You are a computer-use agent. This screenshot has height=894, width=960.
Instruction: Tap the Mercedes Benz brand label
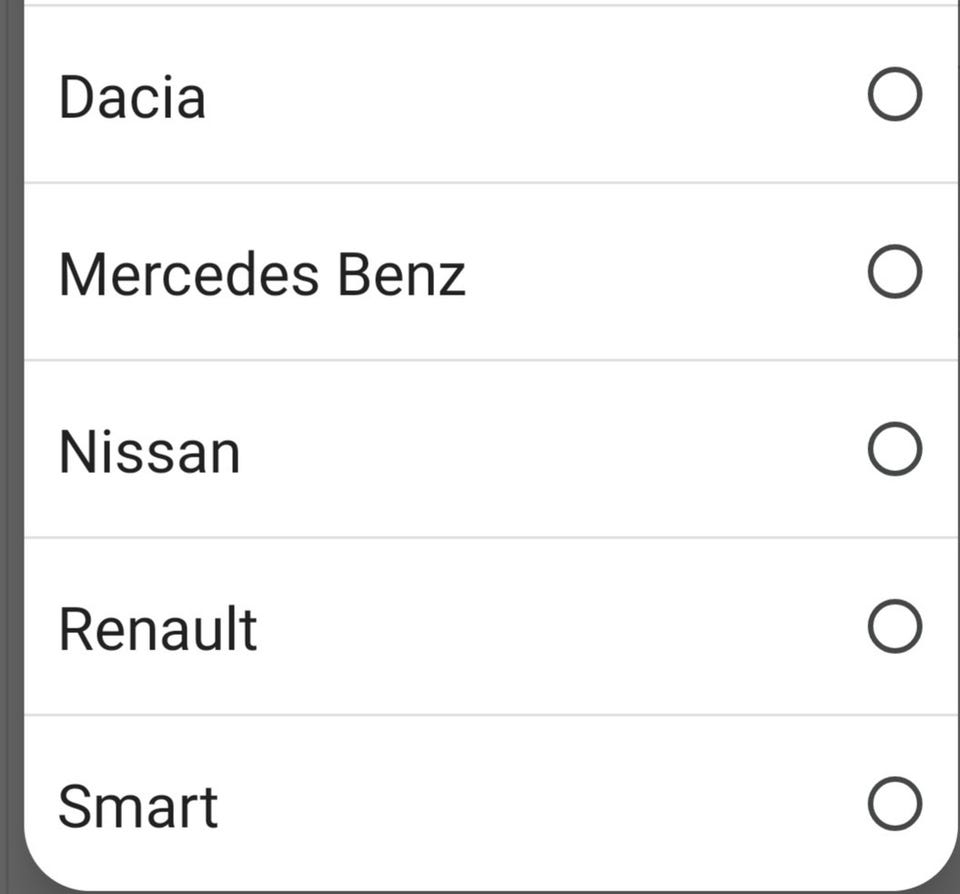coord(262,274)
